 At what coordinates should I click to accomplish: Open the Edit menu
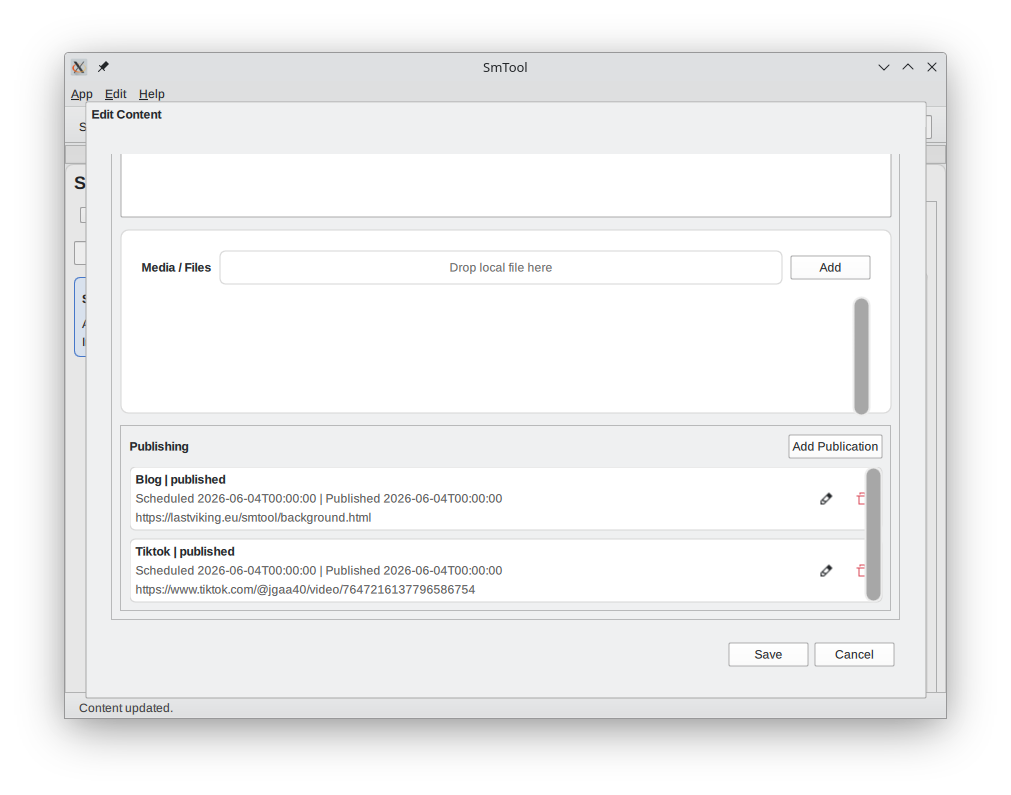[115, 94]
